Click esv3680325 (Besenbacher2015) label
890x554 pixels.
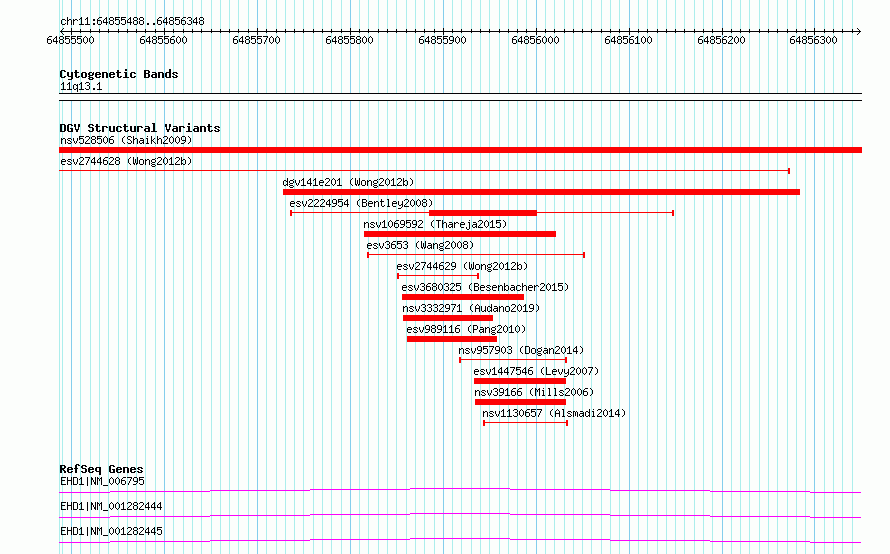[x=485, y=287]
